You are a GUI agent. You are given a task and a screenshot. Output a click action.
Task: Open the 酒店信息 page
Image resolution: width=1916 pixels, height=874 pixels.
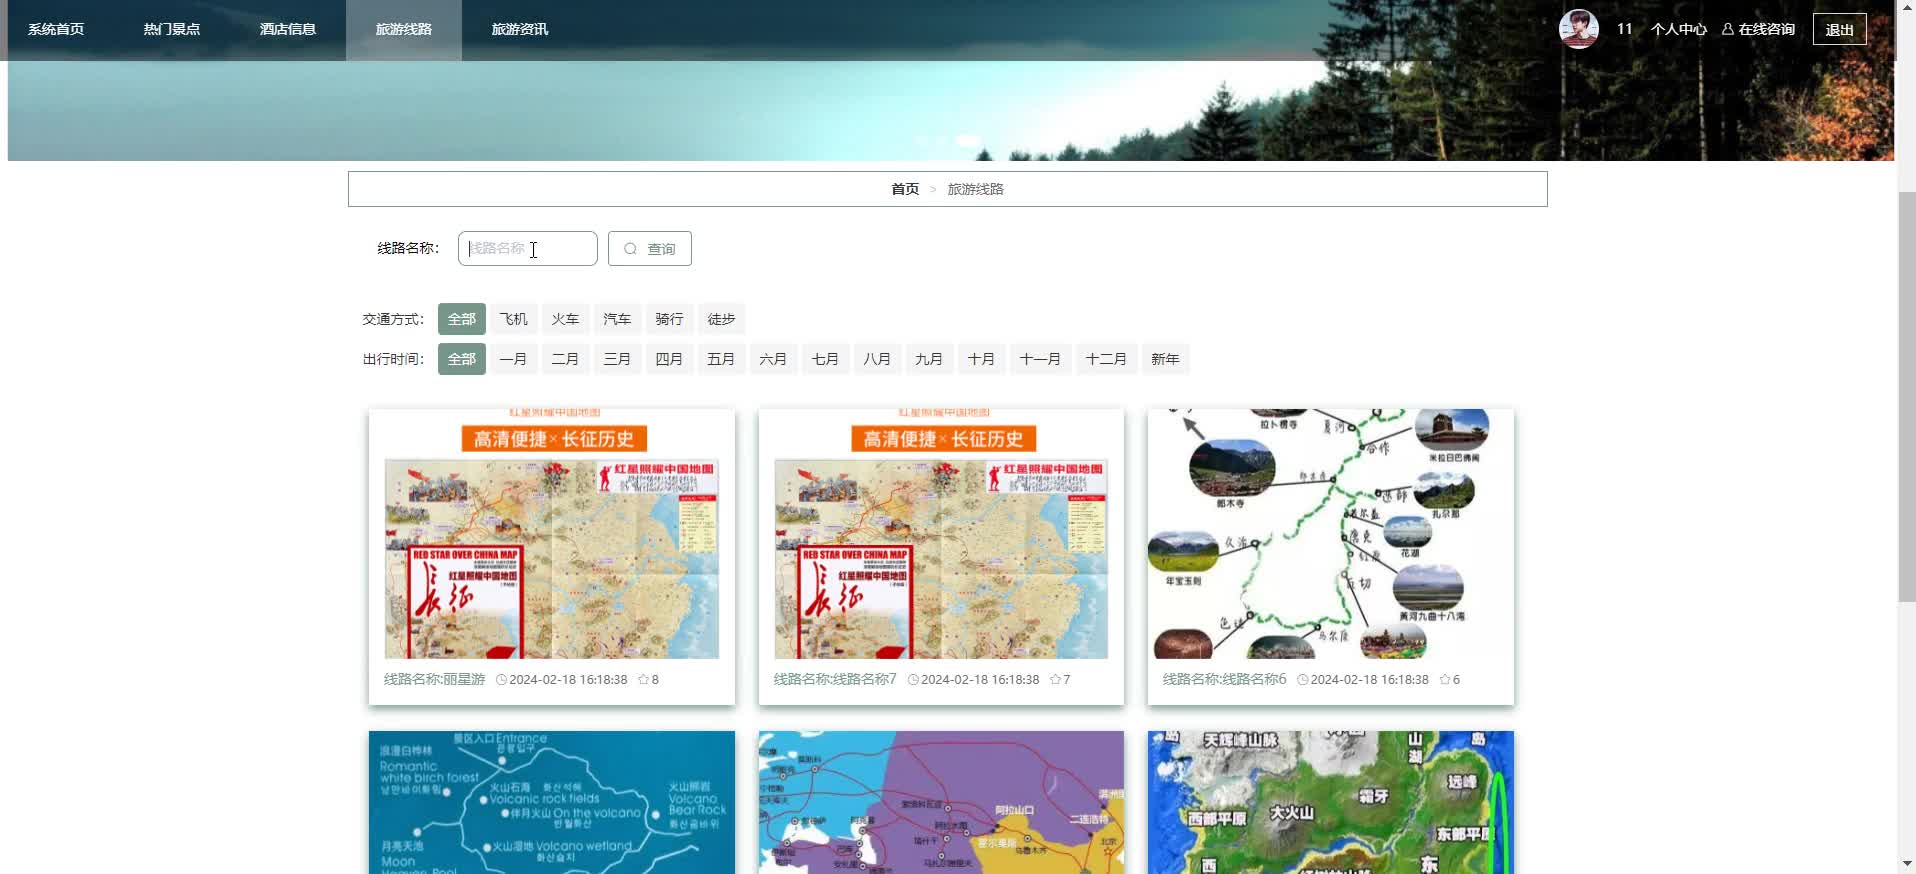pos(288,30)
